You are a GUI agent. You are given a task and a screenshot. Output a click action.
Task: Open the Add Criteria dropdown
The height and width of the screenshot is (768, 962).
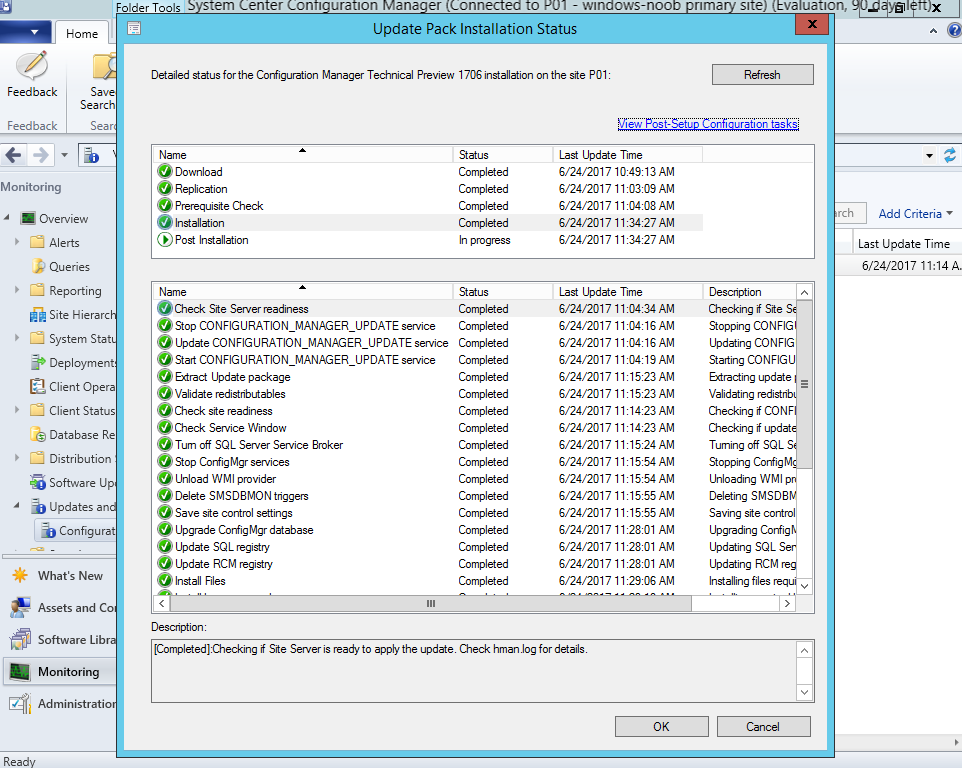[x=915, y=213]
